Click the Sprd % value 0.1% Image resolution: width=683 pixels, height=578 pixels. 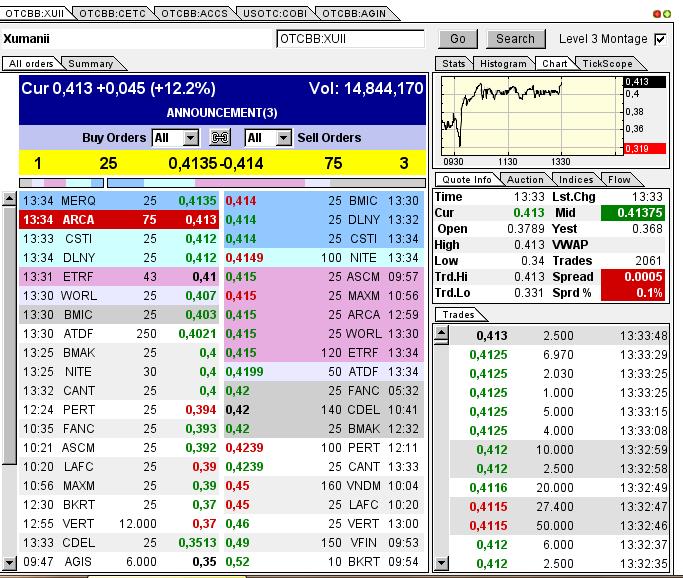tap(633, 293)
